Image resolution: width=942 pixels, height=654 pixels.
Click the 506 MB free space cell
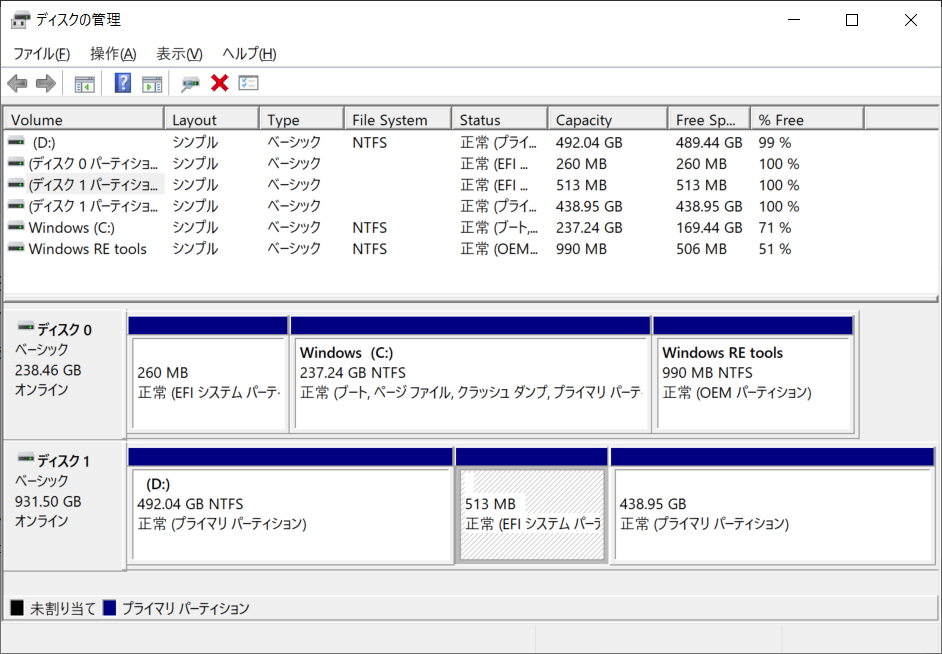click(702, 249)
